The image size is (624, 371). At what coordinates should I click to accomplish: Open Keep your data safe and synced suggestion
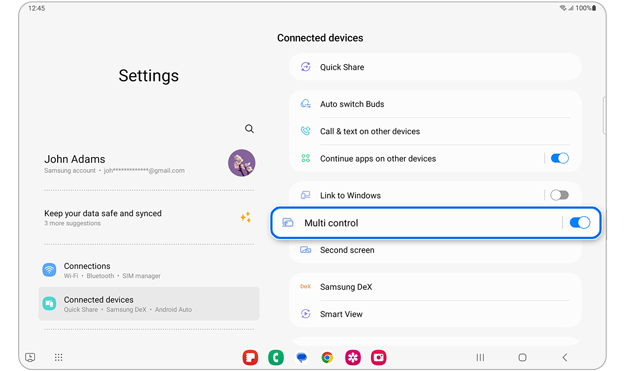149,217
